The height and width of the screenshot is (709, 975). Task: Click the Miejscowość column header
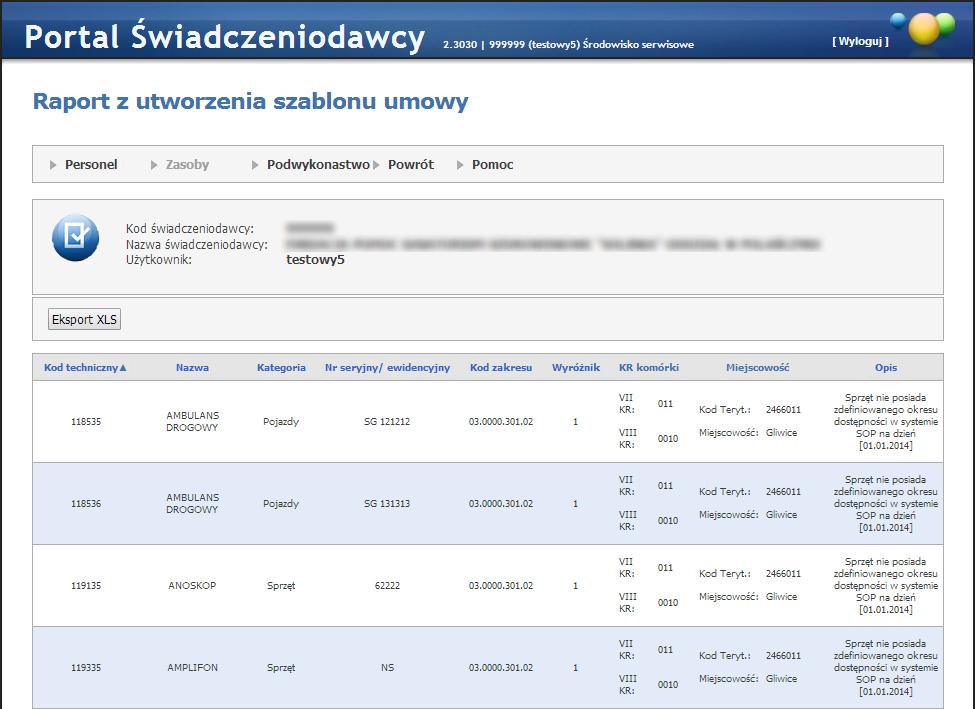[x=757, y=368]
